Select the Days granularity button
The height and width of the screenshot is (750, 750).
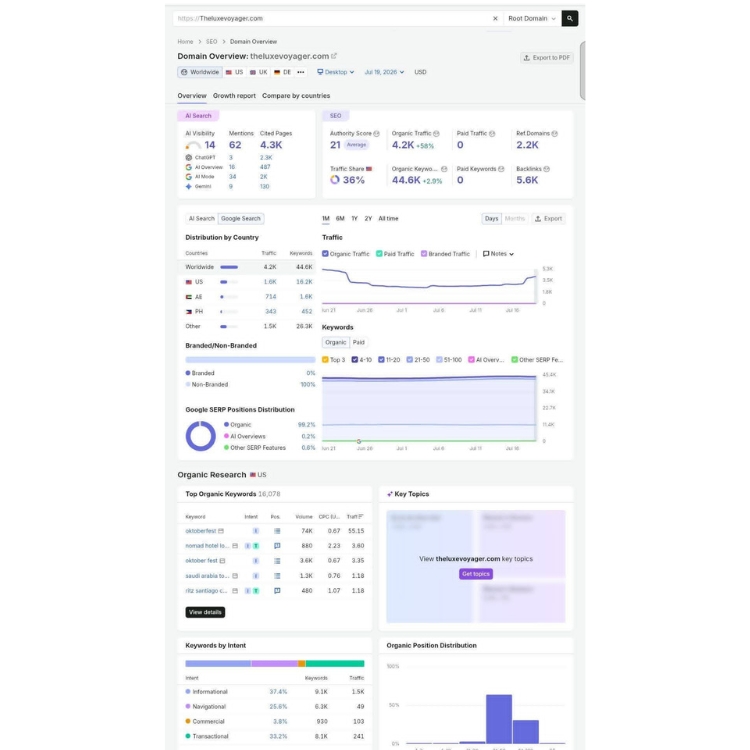click(491, 219)
